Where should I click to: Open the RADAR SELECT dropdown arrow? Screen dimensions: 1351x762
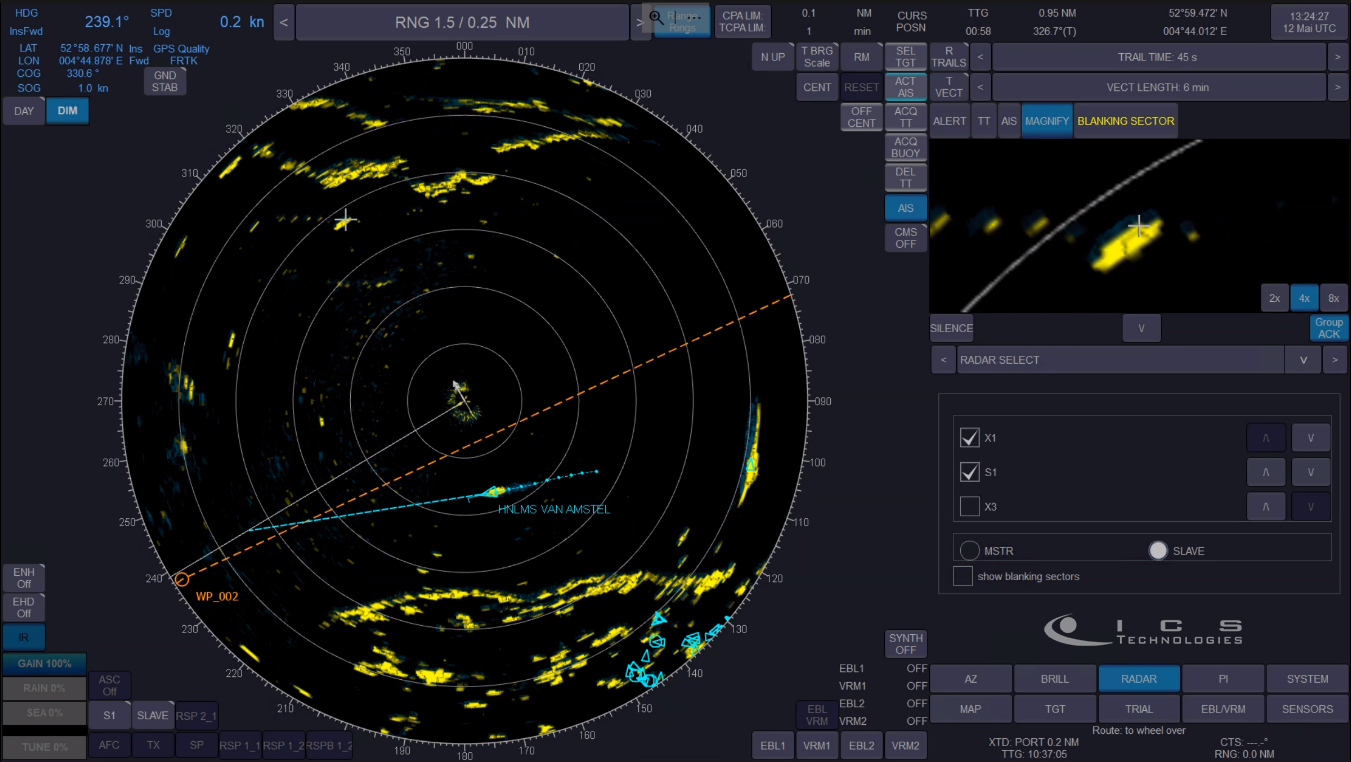tap(1302, 360)
